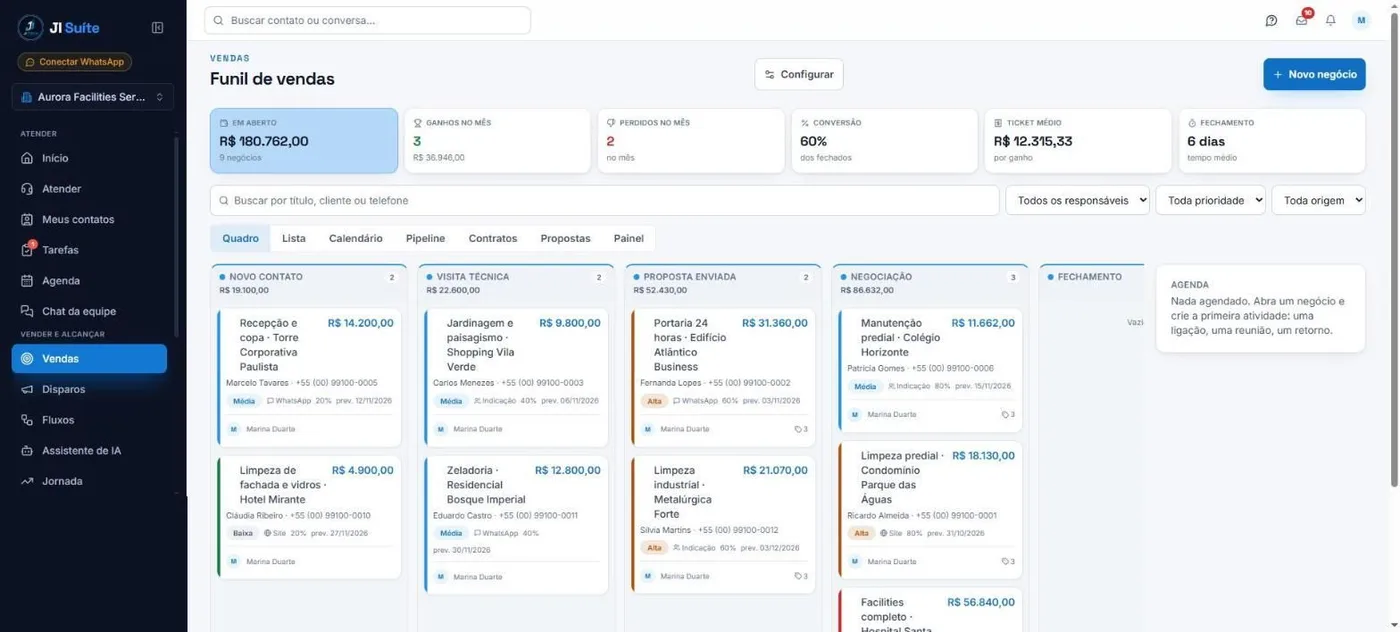Click the Chat da equipe icon
This screenshot has height=632, width=1400.
27,311
